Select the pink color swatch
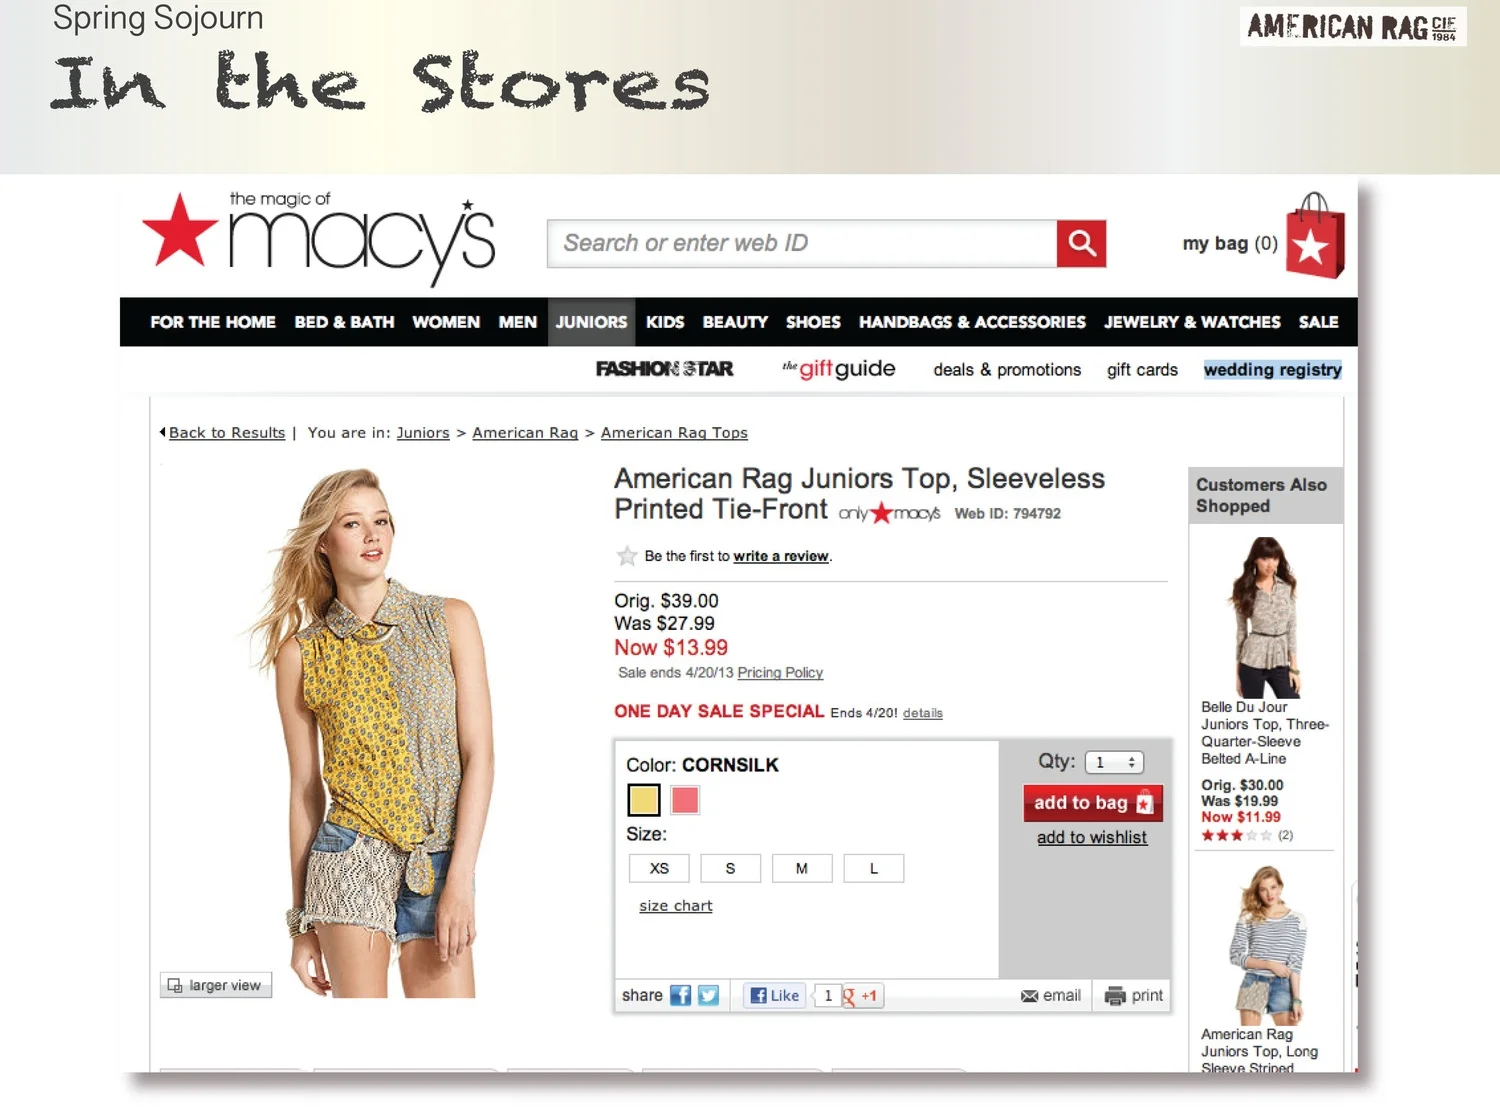The height and width of the screenshot is (1107, 1500). (x=685, y=800)
